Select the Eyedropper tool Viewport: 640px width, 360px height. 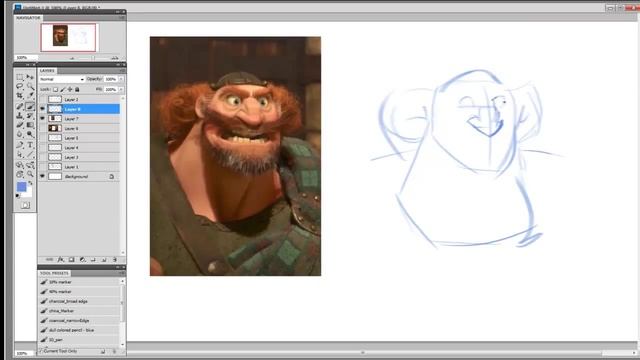tap(30, 96)
